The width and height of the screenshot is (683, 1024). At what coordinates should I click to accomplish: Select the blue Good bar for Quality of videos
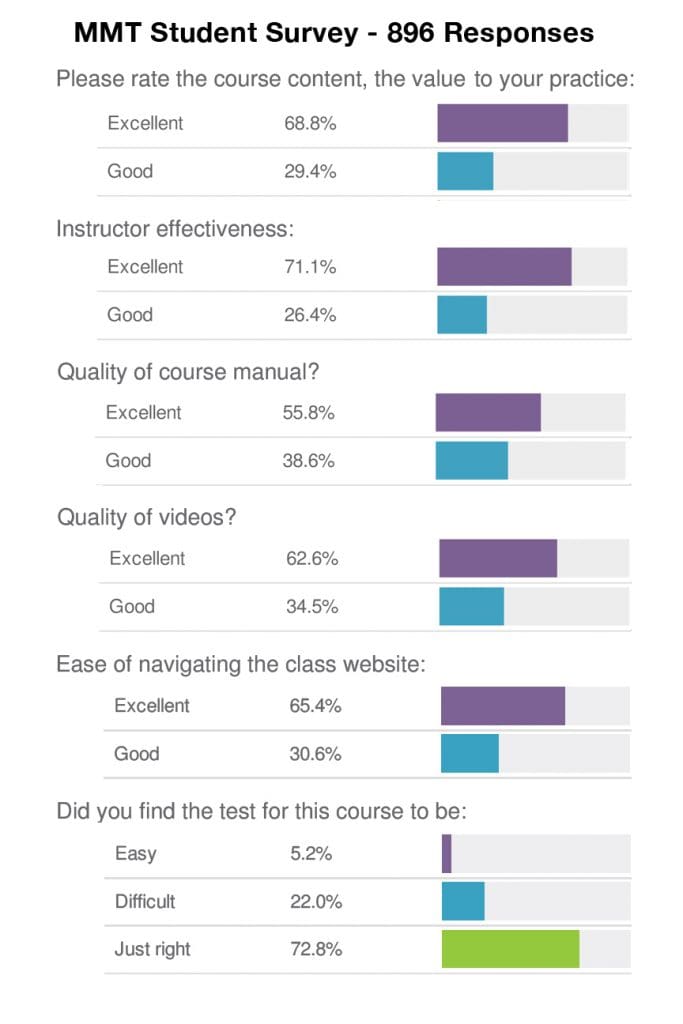(x=471, y=606)
